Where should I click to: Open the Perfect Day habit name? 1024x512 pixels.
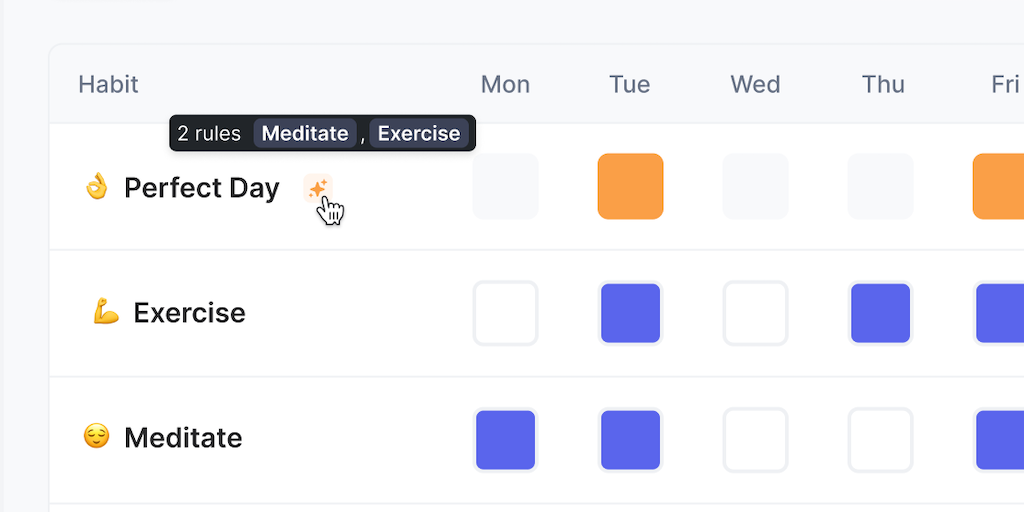coord(201,188)
